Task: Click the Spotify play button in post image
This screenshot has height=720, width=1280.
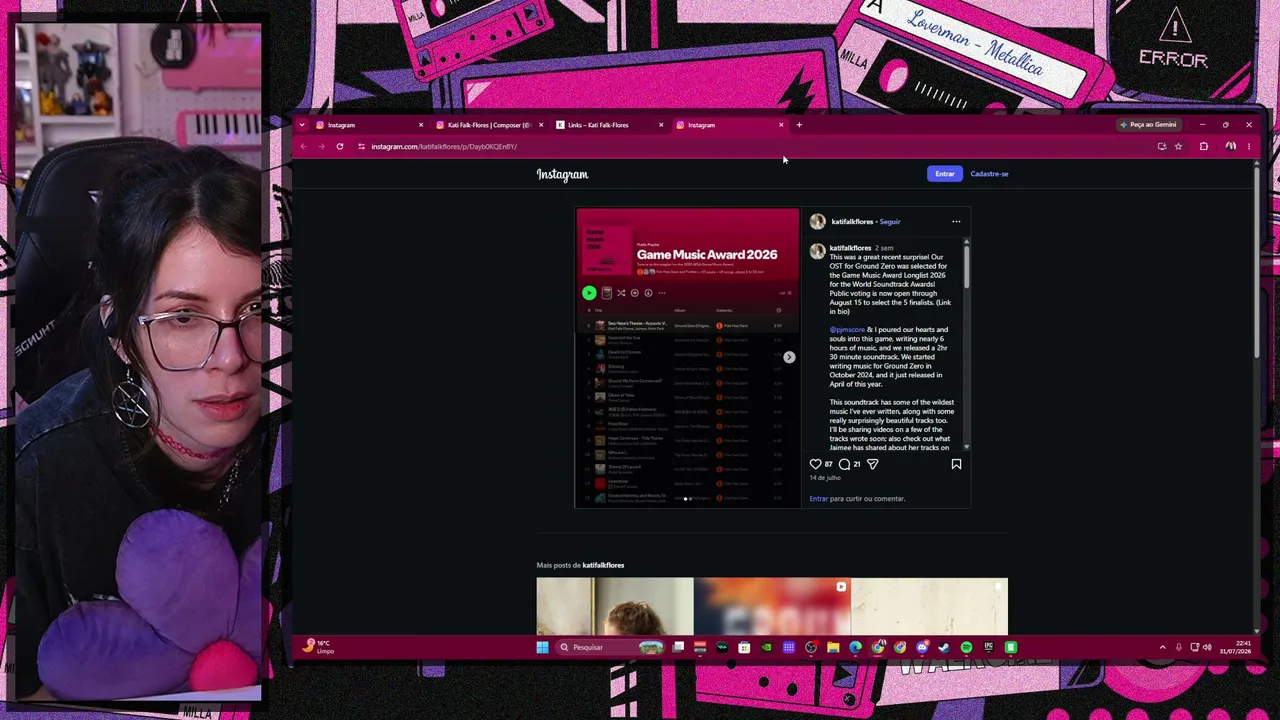Action: [589, 293]
